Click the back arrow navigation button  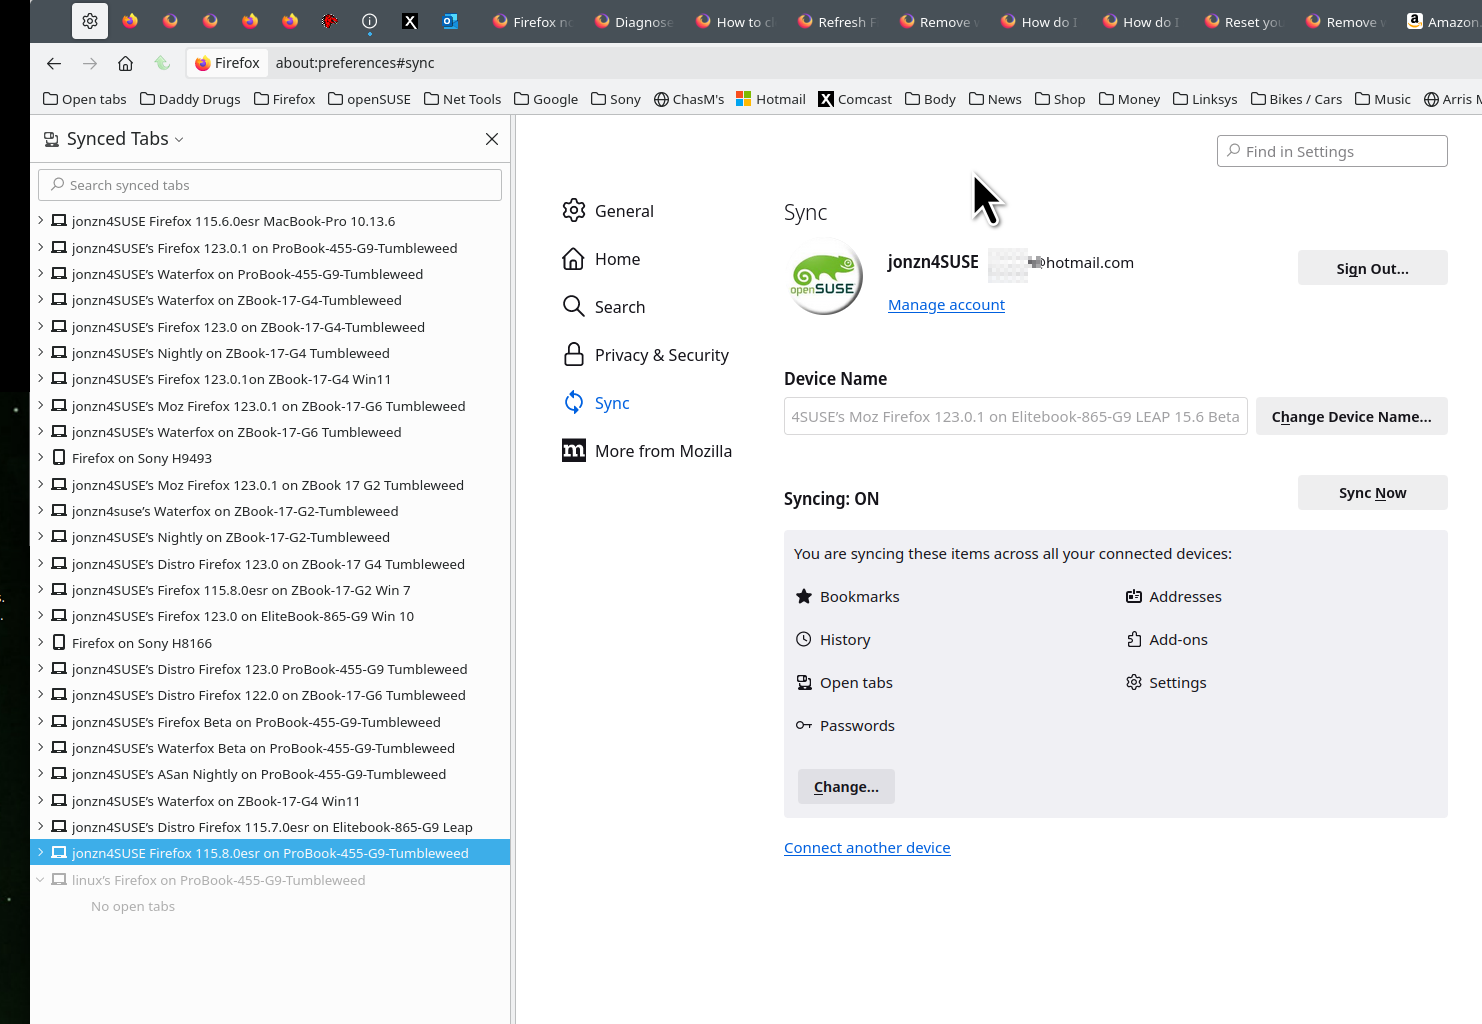(x=54, y=63)
